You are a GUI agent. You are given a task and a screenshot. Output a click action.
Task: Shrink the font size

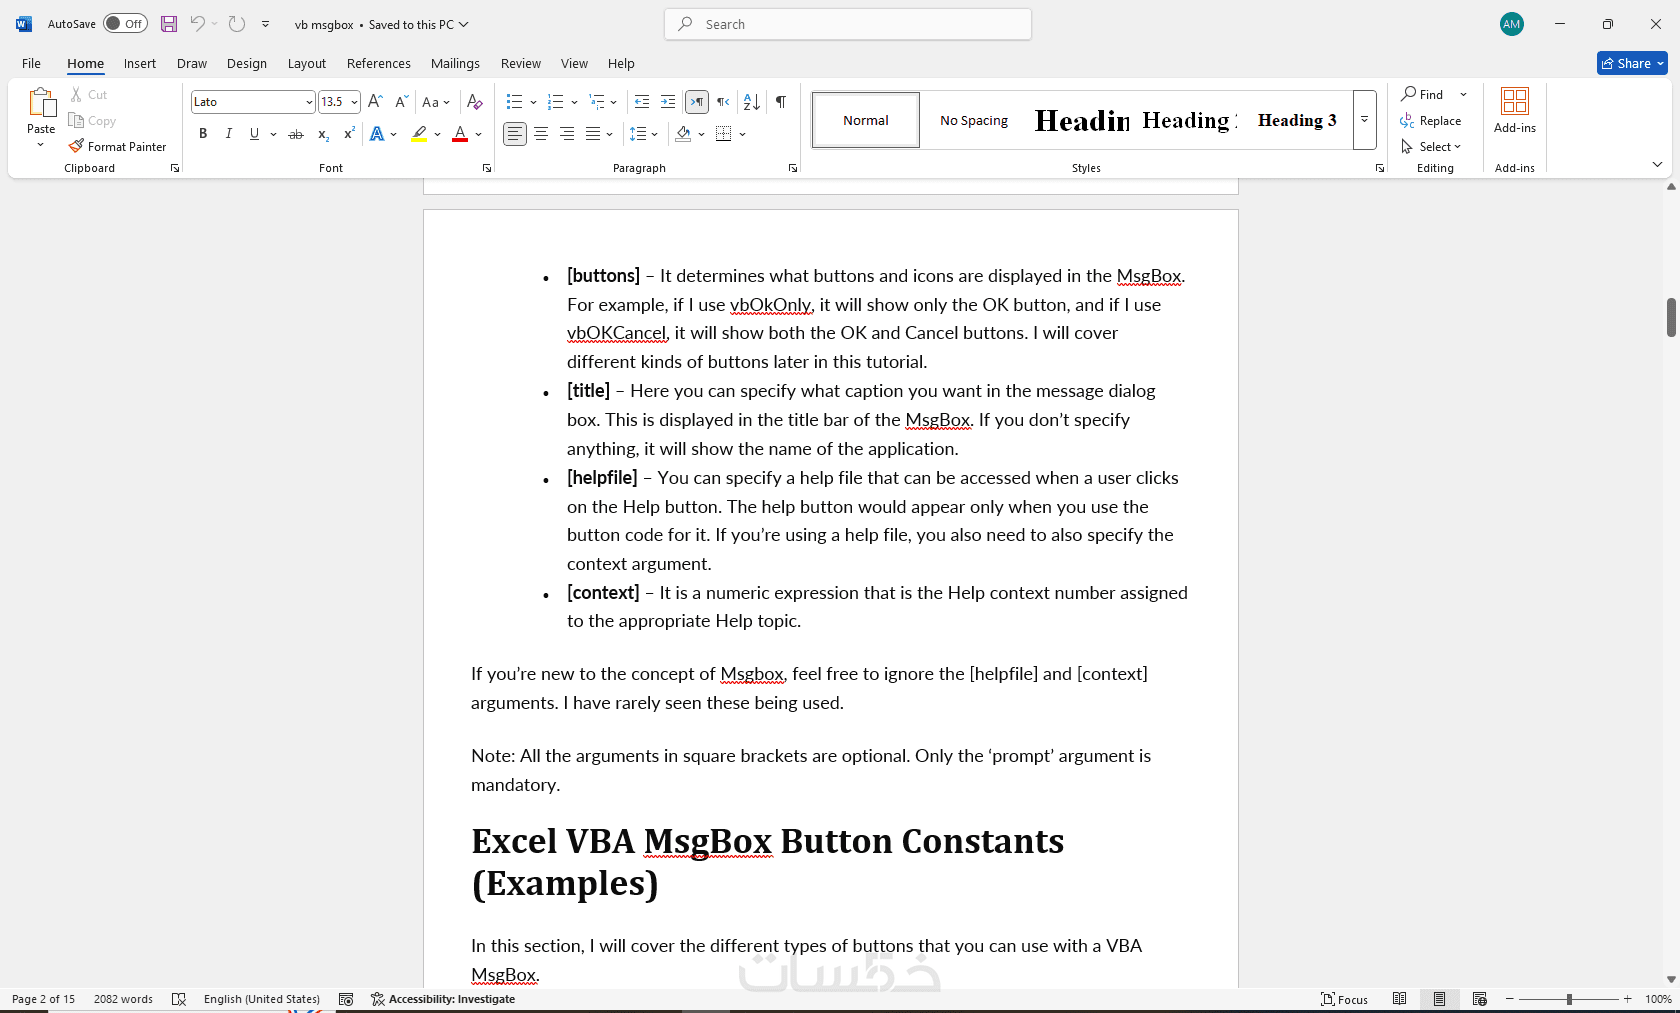coord(401,102)
